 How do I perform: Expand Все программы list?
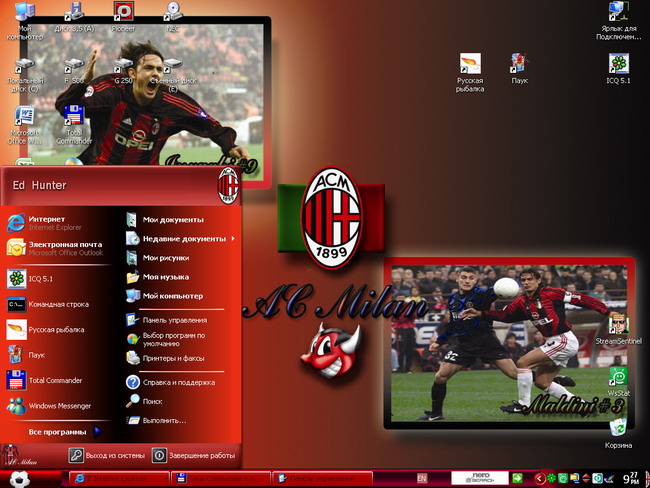point(64,432)
